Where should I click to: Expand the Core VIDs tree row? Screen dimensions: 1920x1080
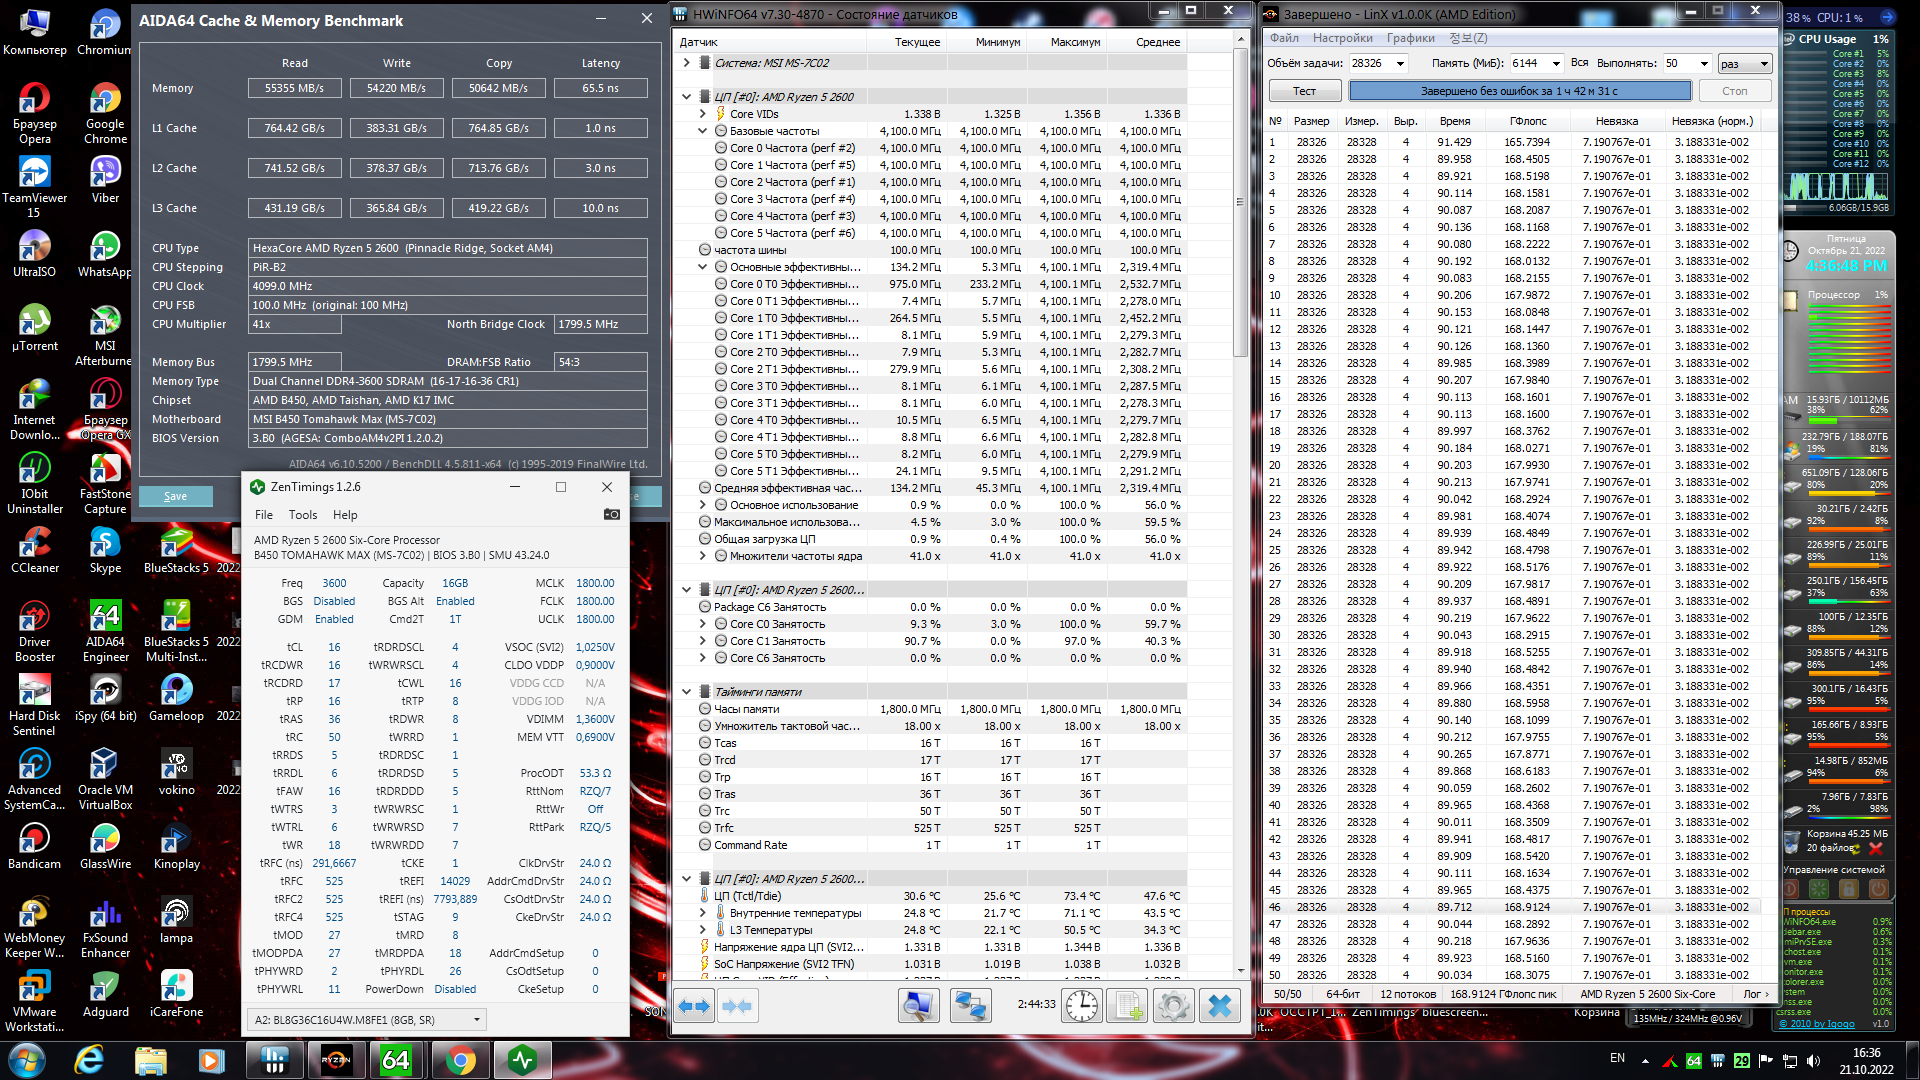coord(703,114)
